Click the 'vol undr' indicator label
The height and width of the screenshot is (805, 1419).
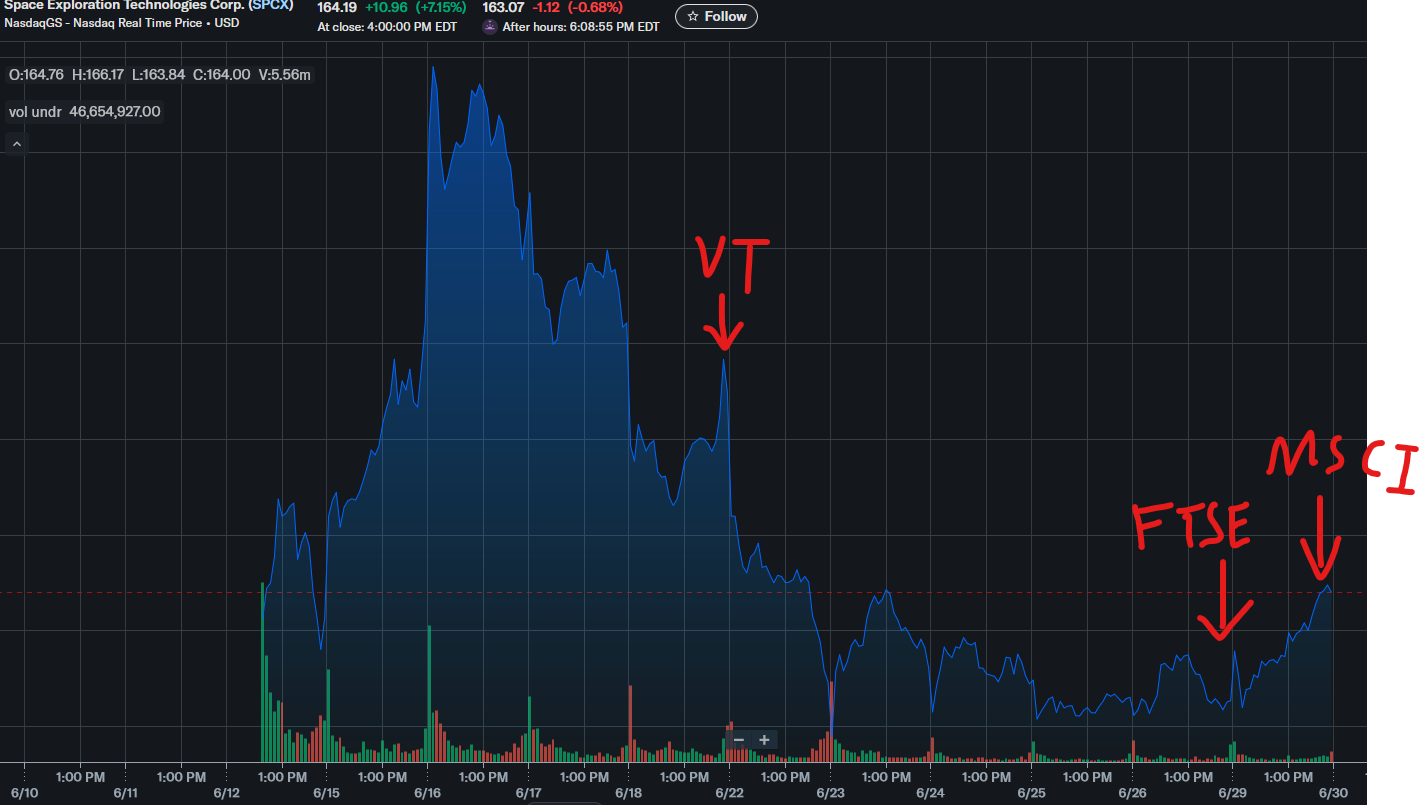click(35, 112)
